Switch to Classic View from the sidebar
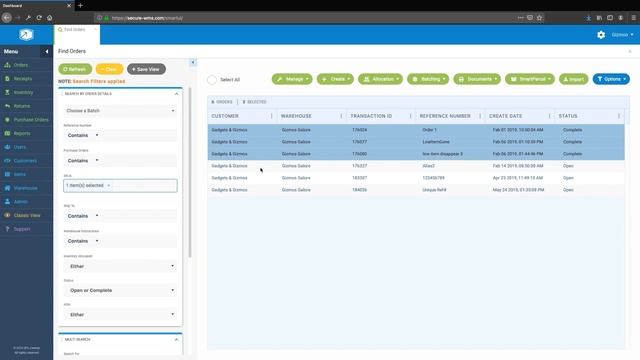The height and width of the screenshot is (360, 640). [x=27, y=215]
